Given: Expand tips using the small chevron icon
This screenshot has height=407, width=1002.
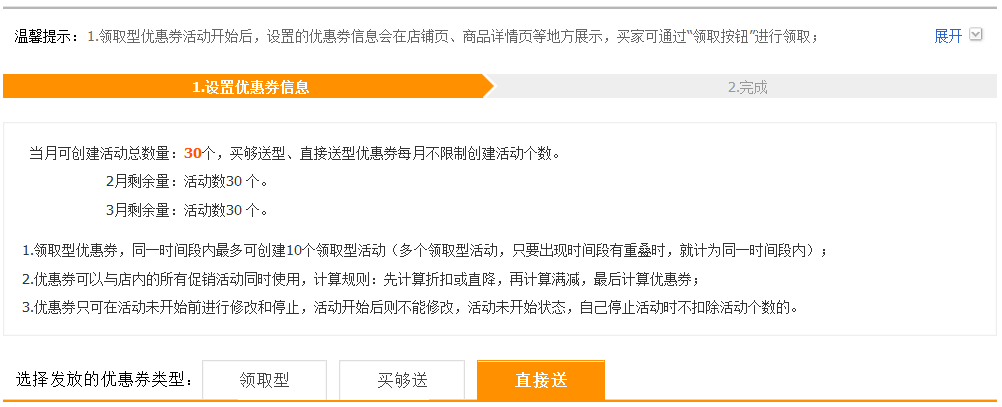Looking at the screenshot, I should [975, 35].
